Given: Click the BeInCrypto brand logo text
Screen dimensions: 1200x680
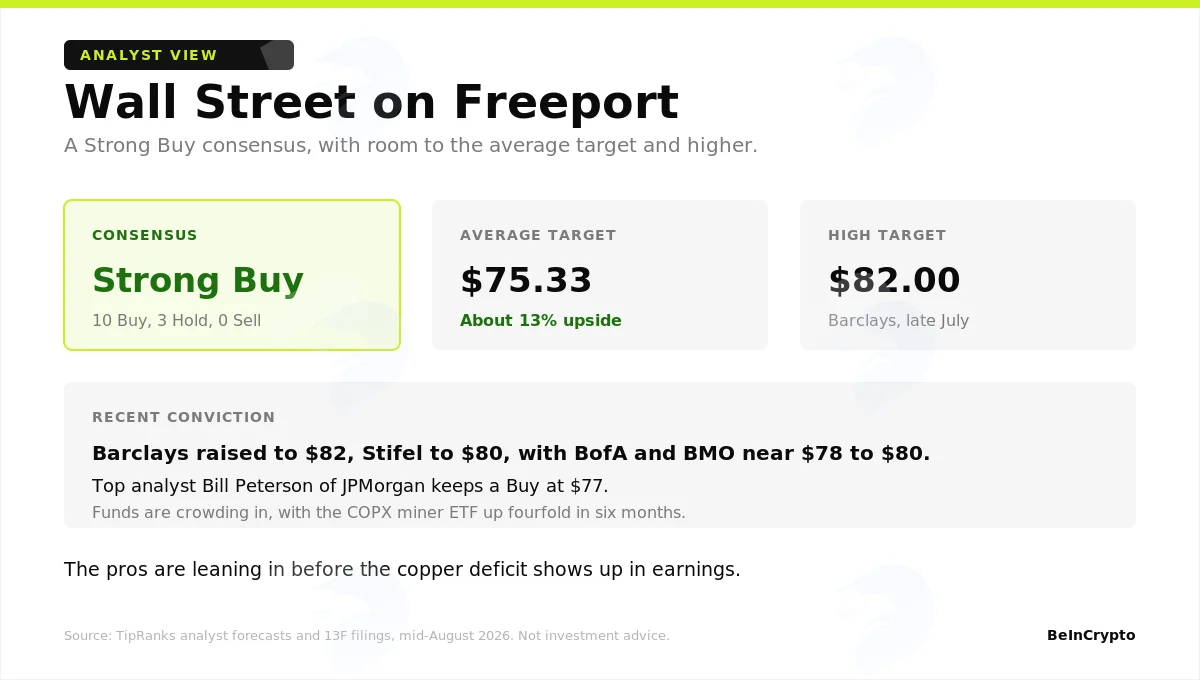Looking at the screenshot, I should coord(1091,635).
